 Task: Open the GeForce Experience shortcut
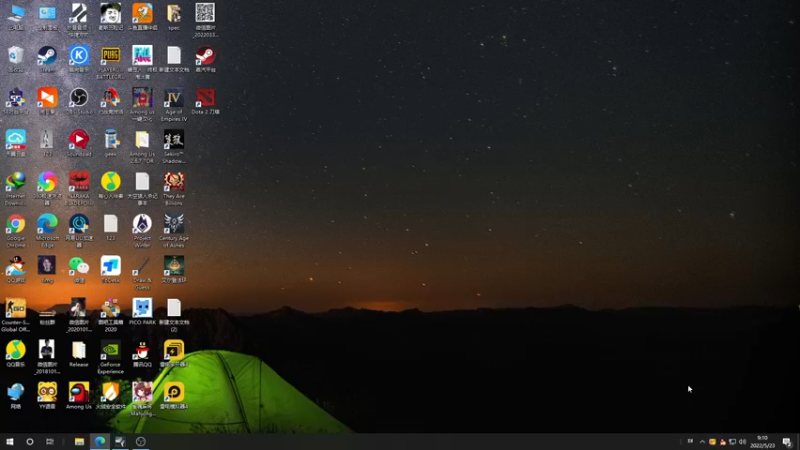pyautogui.click(x=110, y=351)
